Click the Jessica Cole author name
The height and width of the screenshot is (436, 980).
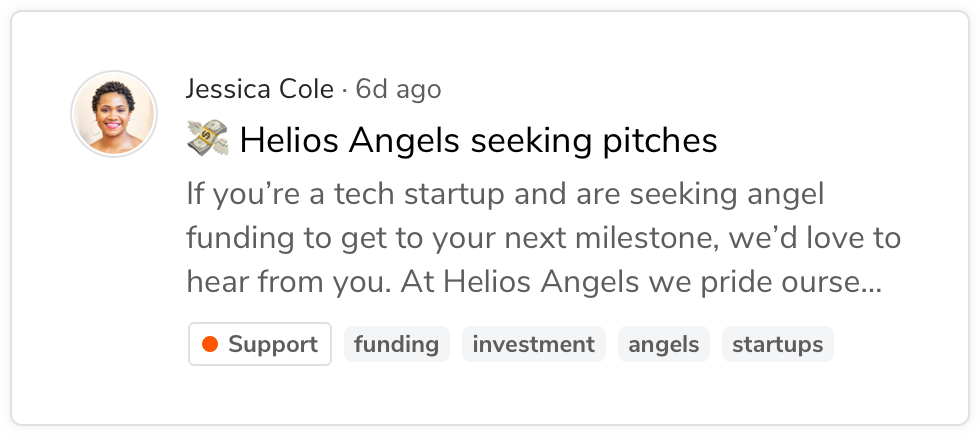point(259,89)
